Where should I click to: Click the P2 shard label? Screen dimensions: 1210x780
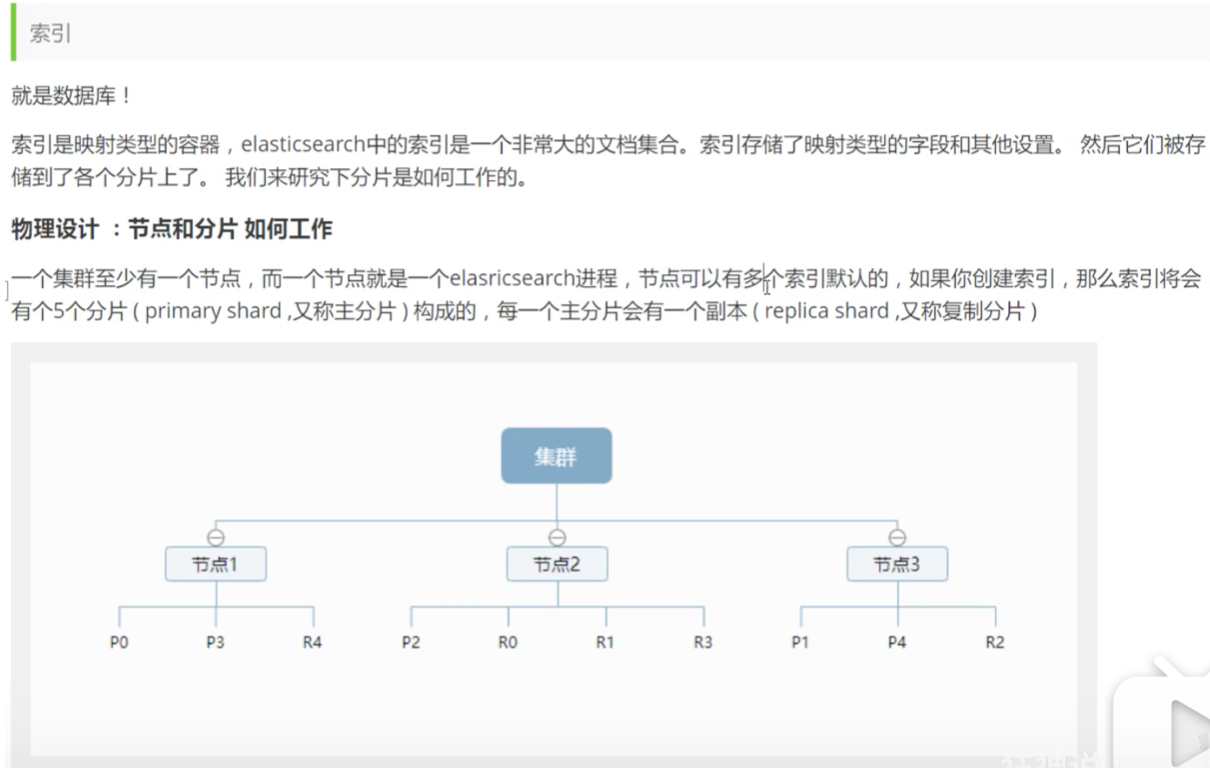(x=411, y=642)
